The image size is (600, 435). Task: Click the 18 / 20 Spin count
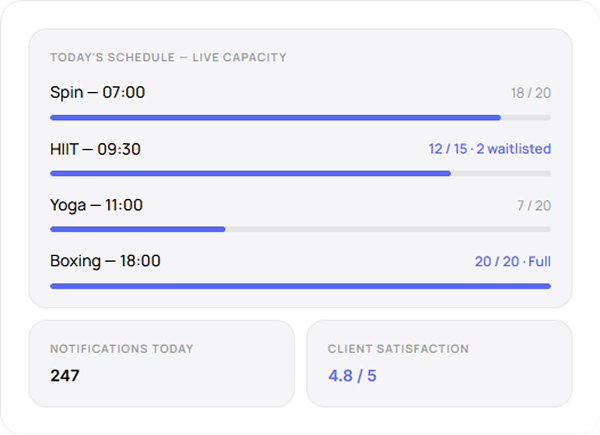pyautogui.click(x=531, y=93)
